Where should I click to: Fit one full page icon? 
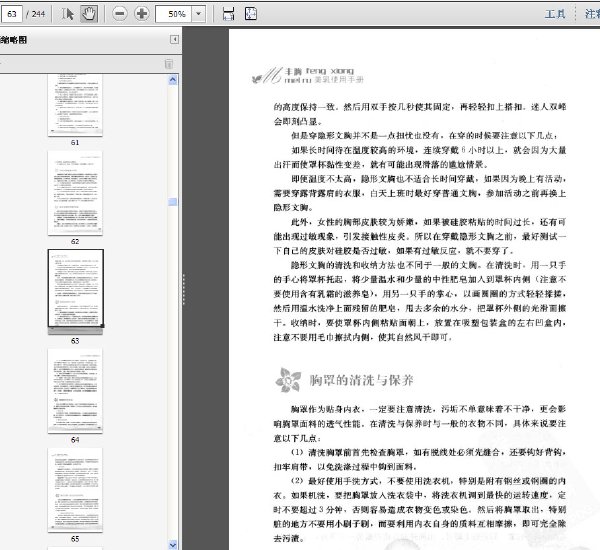pyautogui.click(x=251, y=14)
